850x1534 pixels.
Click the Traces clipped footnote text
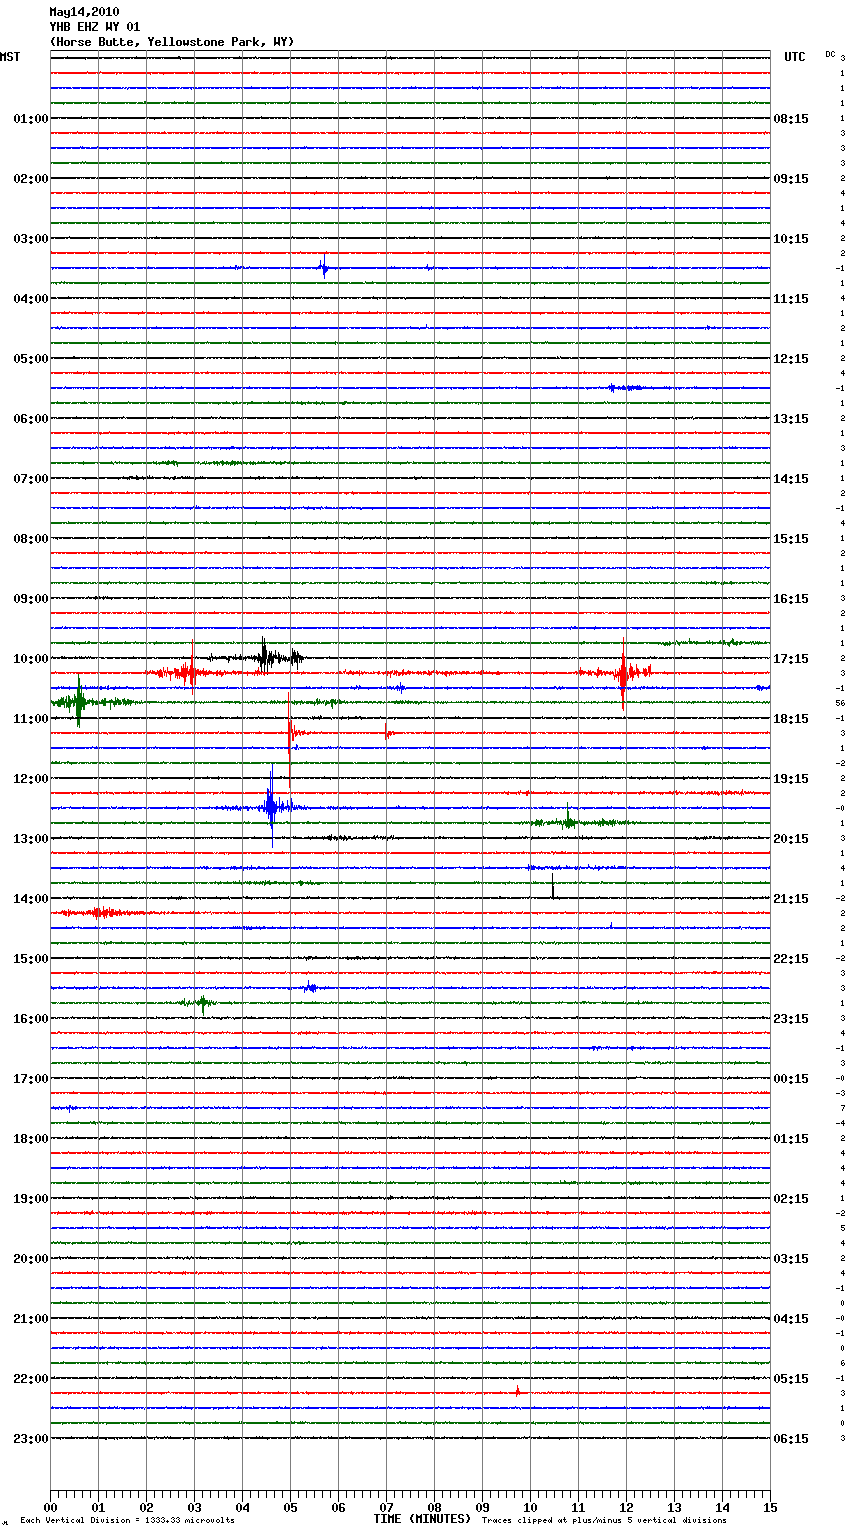tap(604, 1520)
